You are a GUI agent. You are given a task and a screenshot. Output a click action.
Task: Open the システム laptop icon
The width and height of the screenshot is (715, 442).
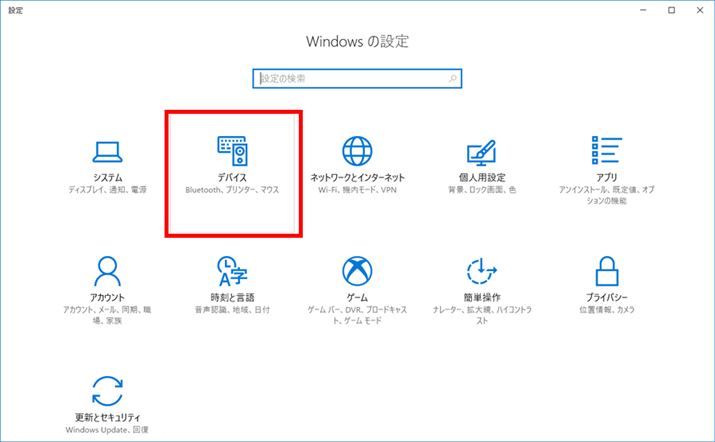pos(107,152)
